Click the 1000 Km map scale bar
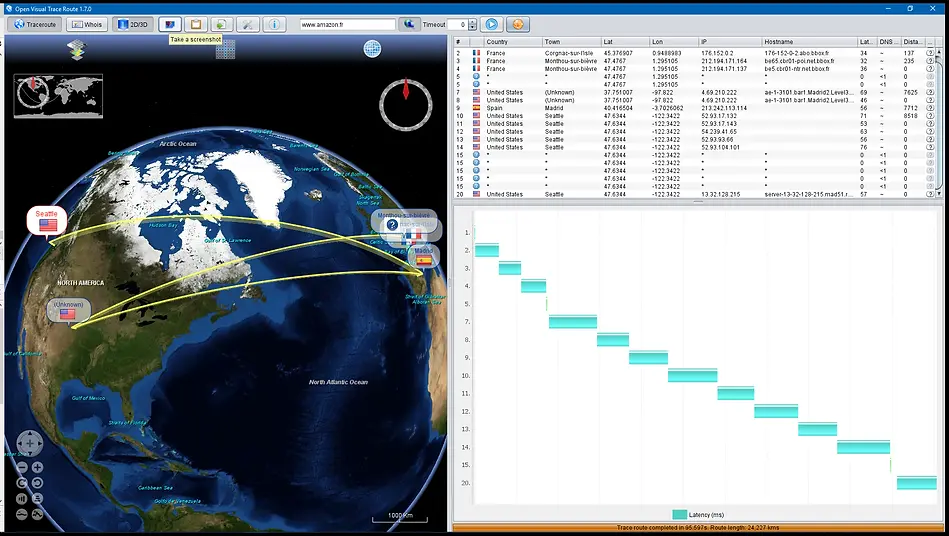 [x=399, y=517]
